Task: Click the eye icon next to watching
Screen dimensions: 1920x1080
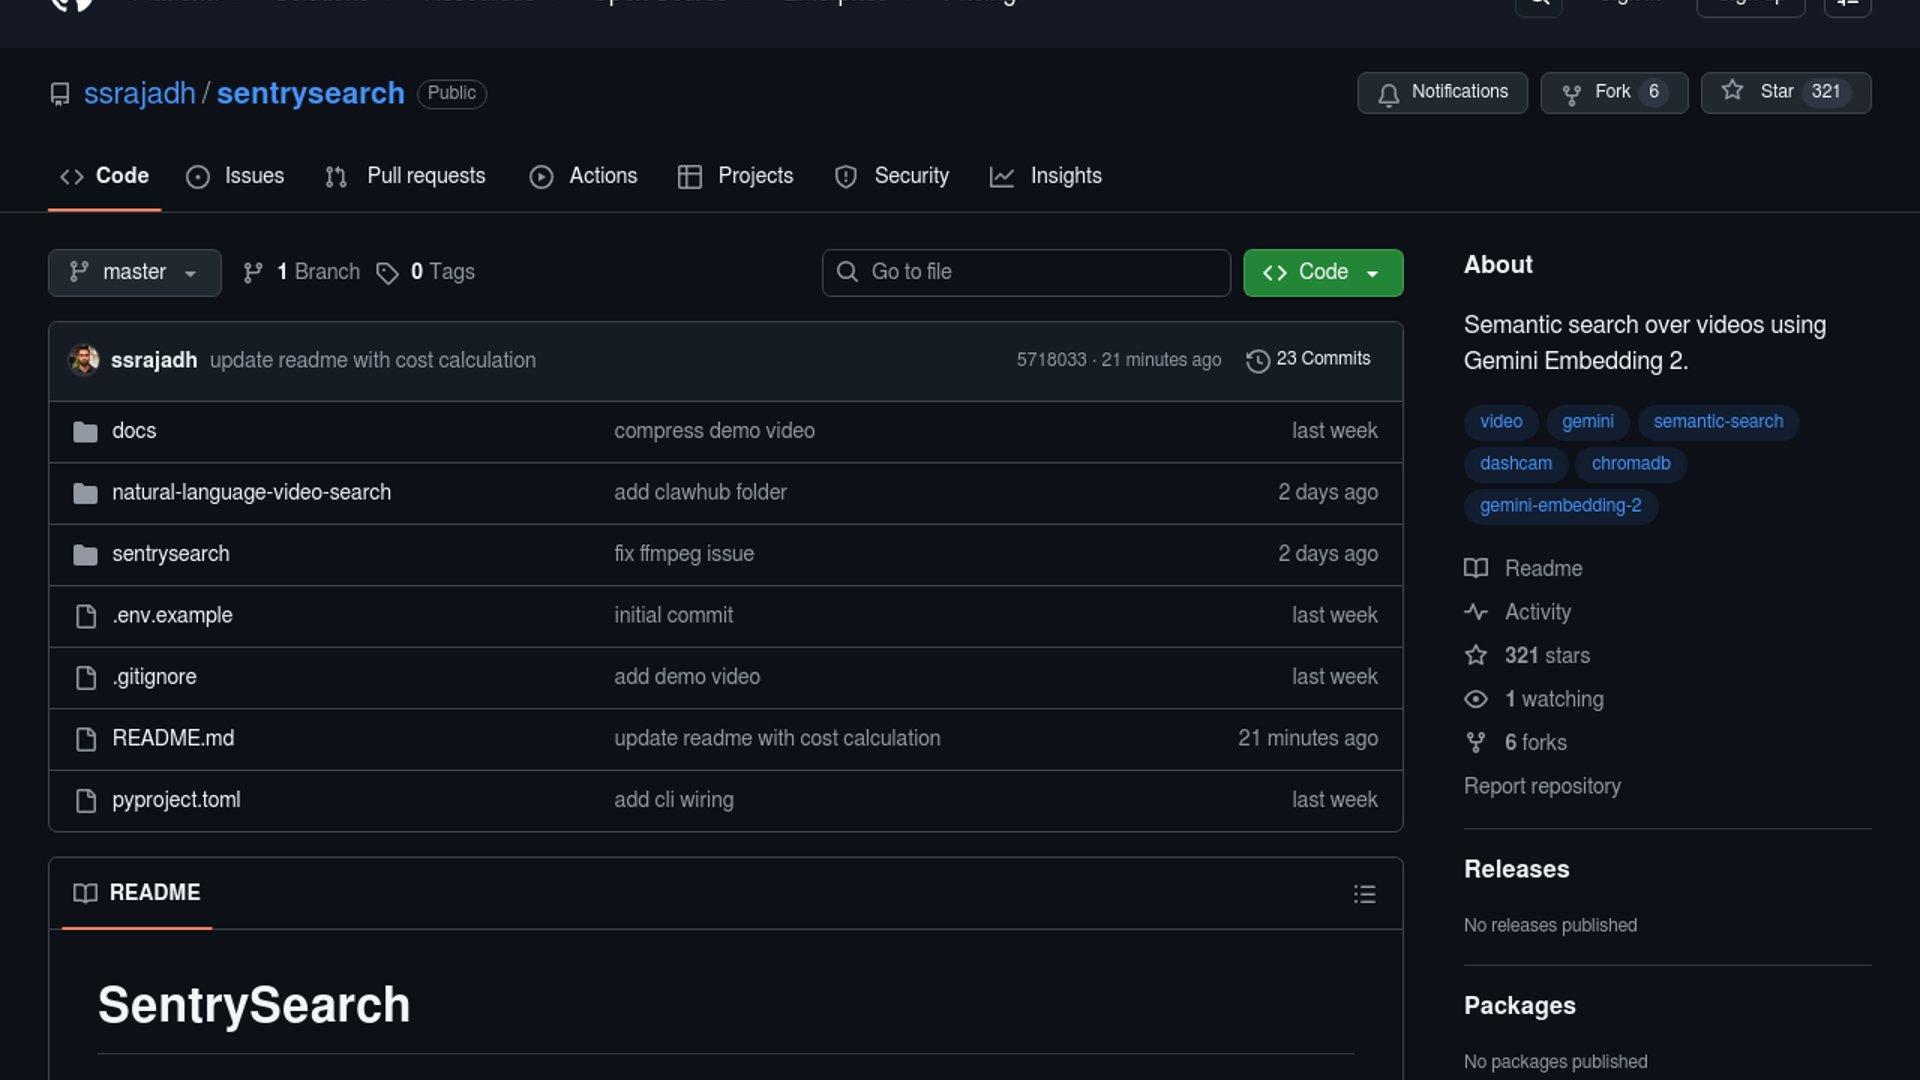Action: 1476,699
